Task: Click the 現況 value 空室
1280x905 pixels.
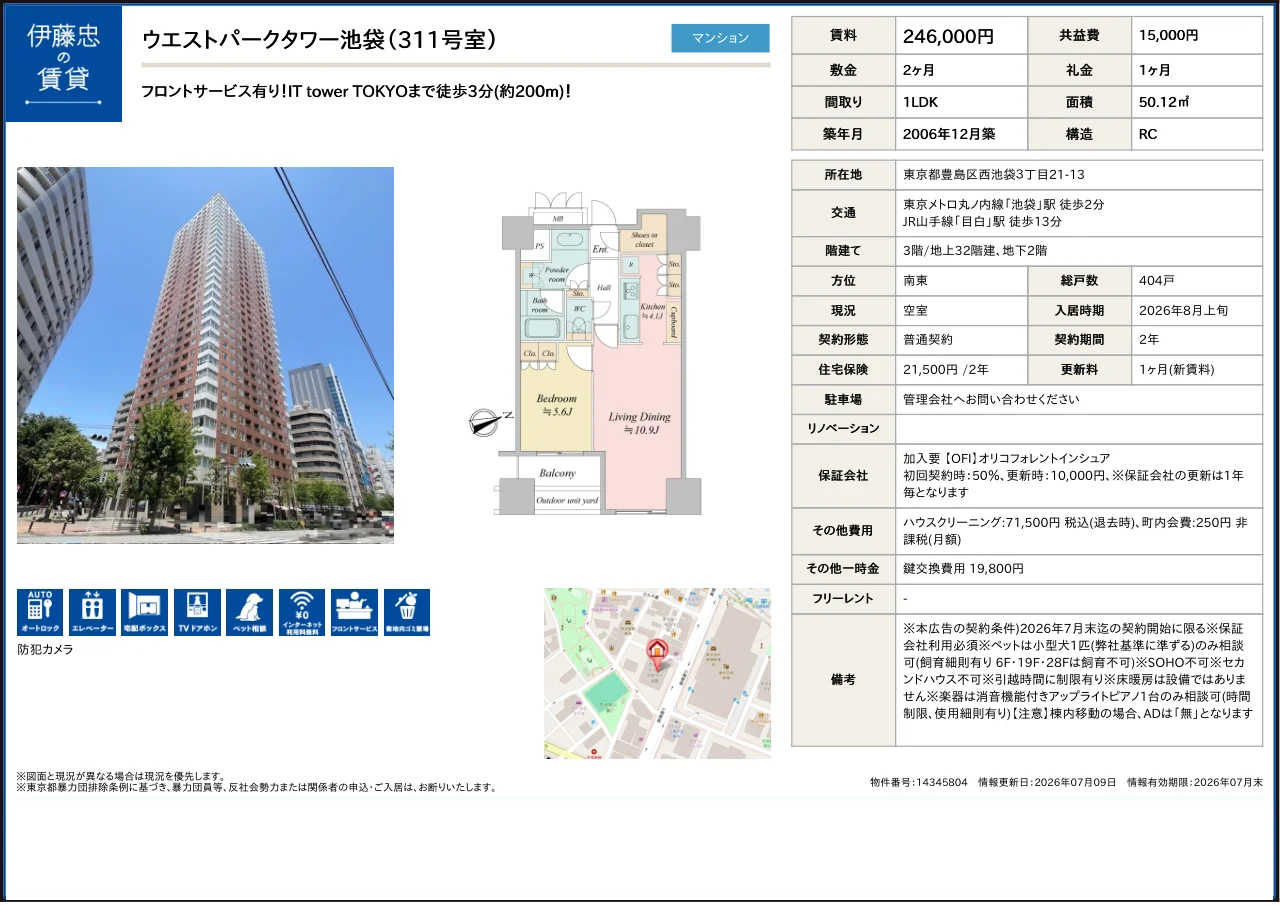Action: click(915, 310)
